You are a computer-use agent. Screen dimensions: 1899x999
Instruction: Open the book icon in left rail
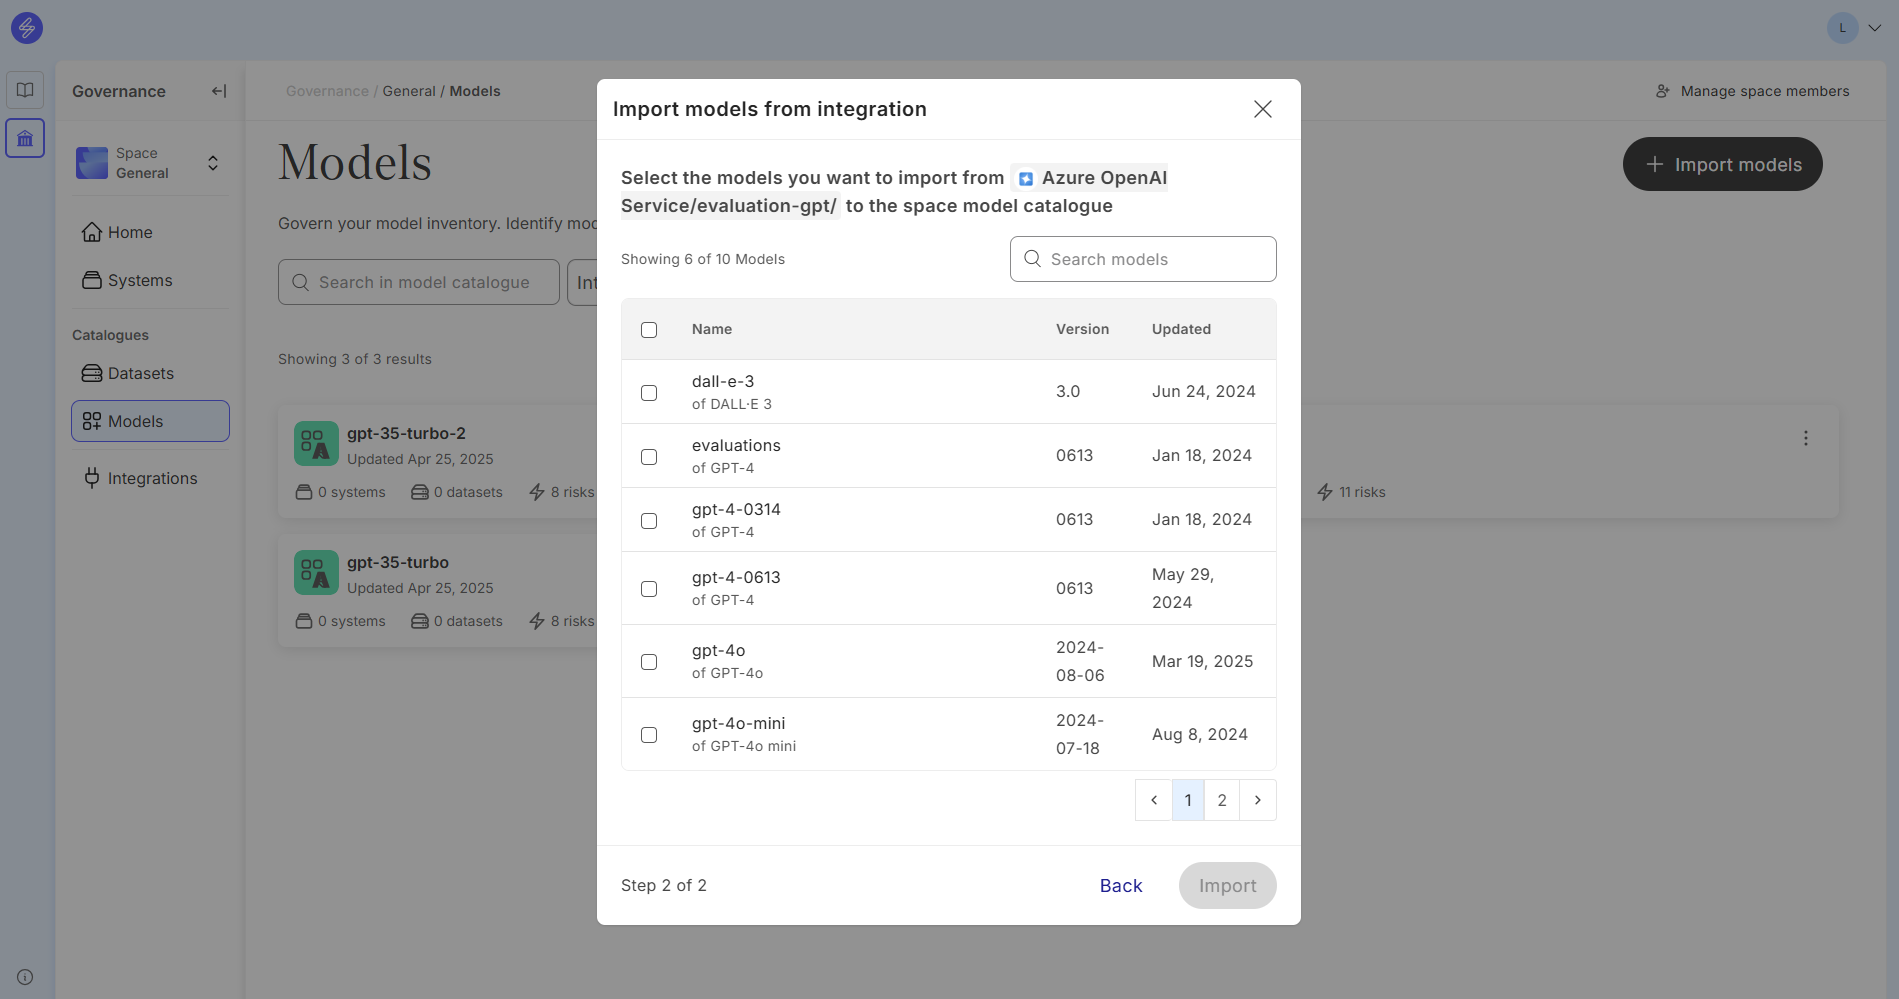pos(25,90)
